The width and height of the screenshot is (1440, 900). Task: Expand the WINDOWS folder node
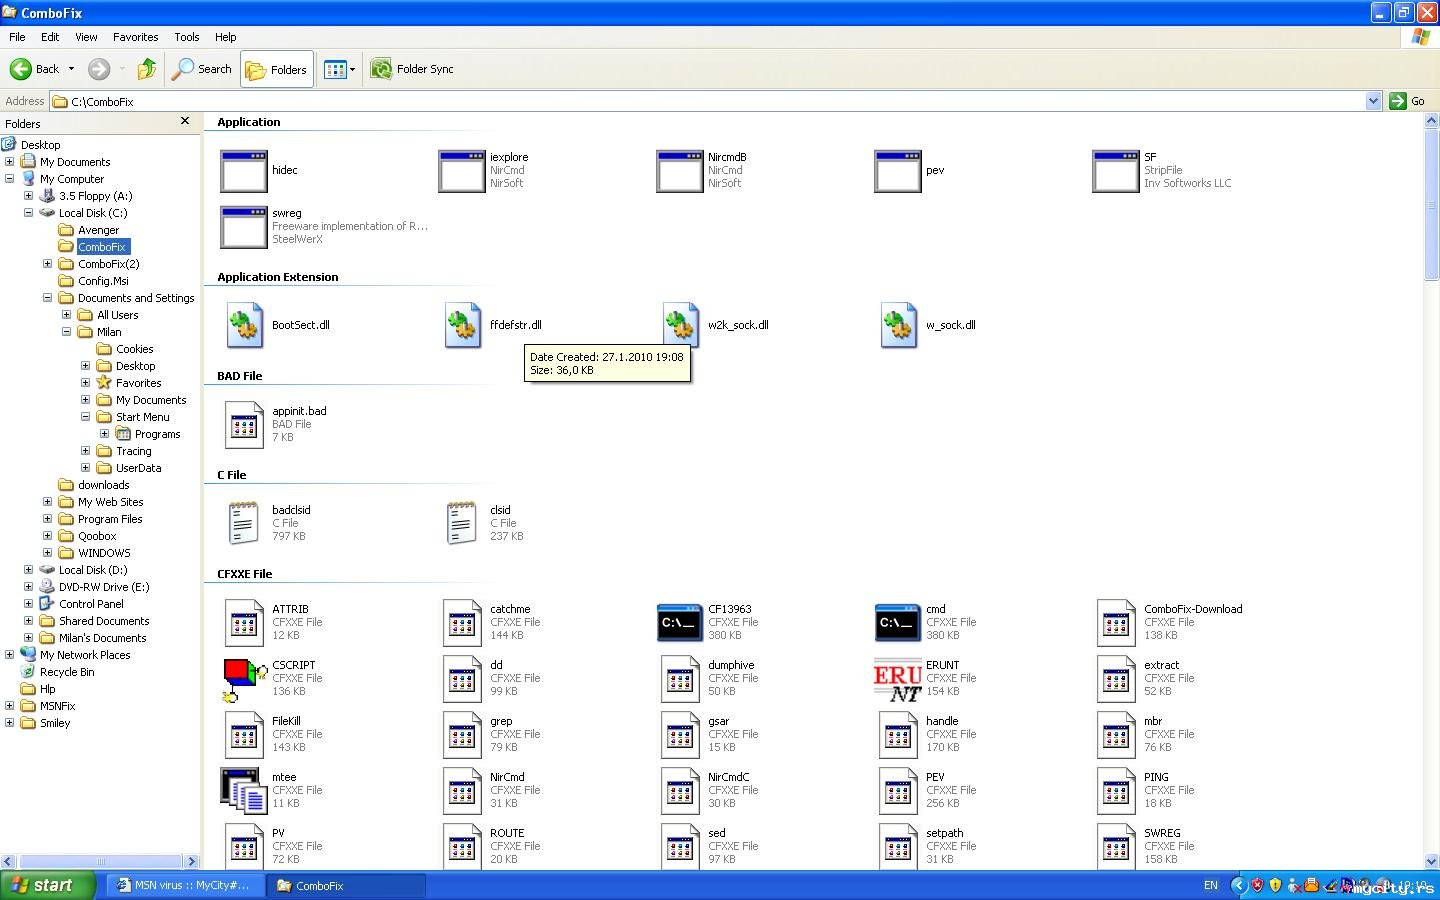tap(47, 553)
